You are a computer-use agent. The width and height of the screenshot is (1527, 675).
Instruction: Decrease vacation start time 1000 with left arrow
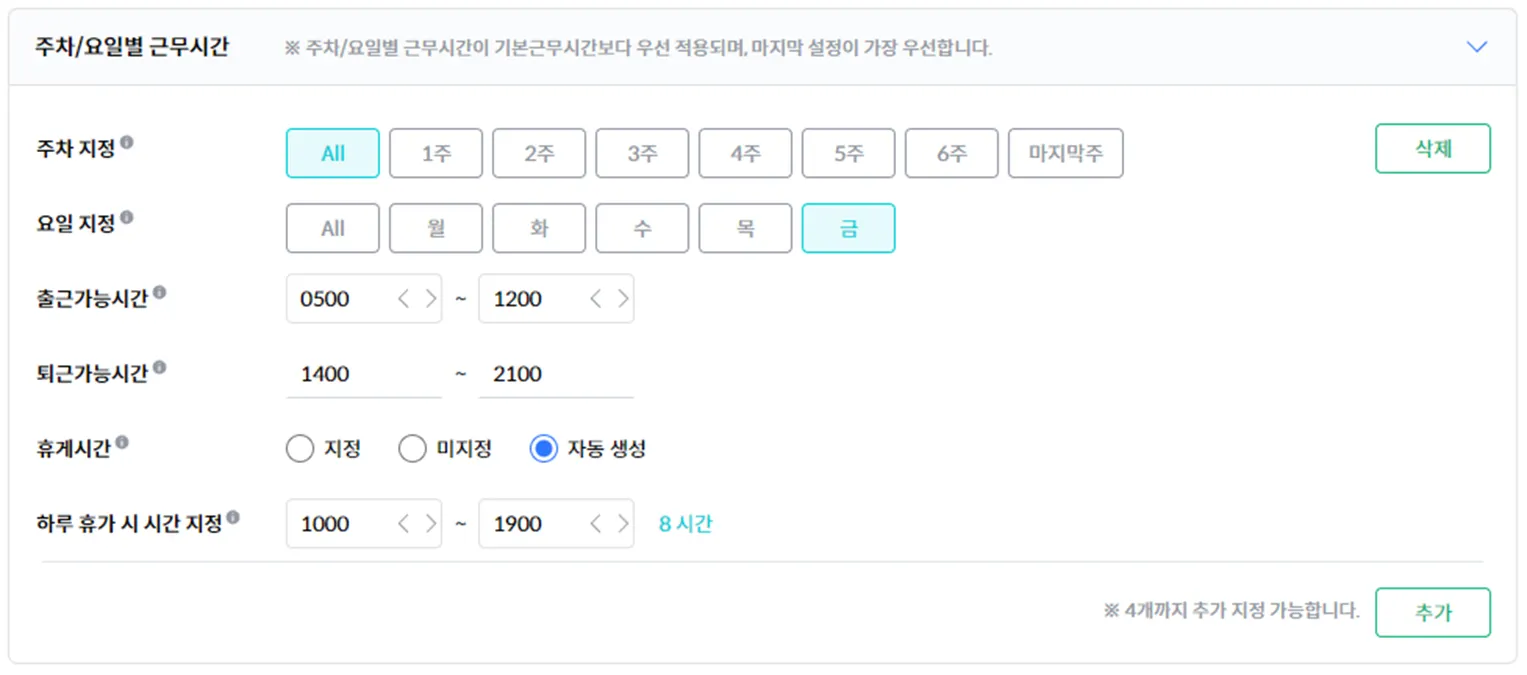[x=404, y=524]
